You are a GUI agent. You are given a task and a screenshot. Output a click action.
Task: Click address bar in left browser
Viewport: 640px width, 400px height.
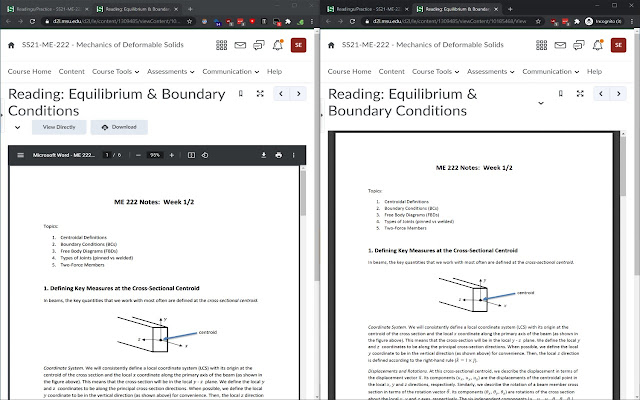point(118,21)
